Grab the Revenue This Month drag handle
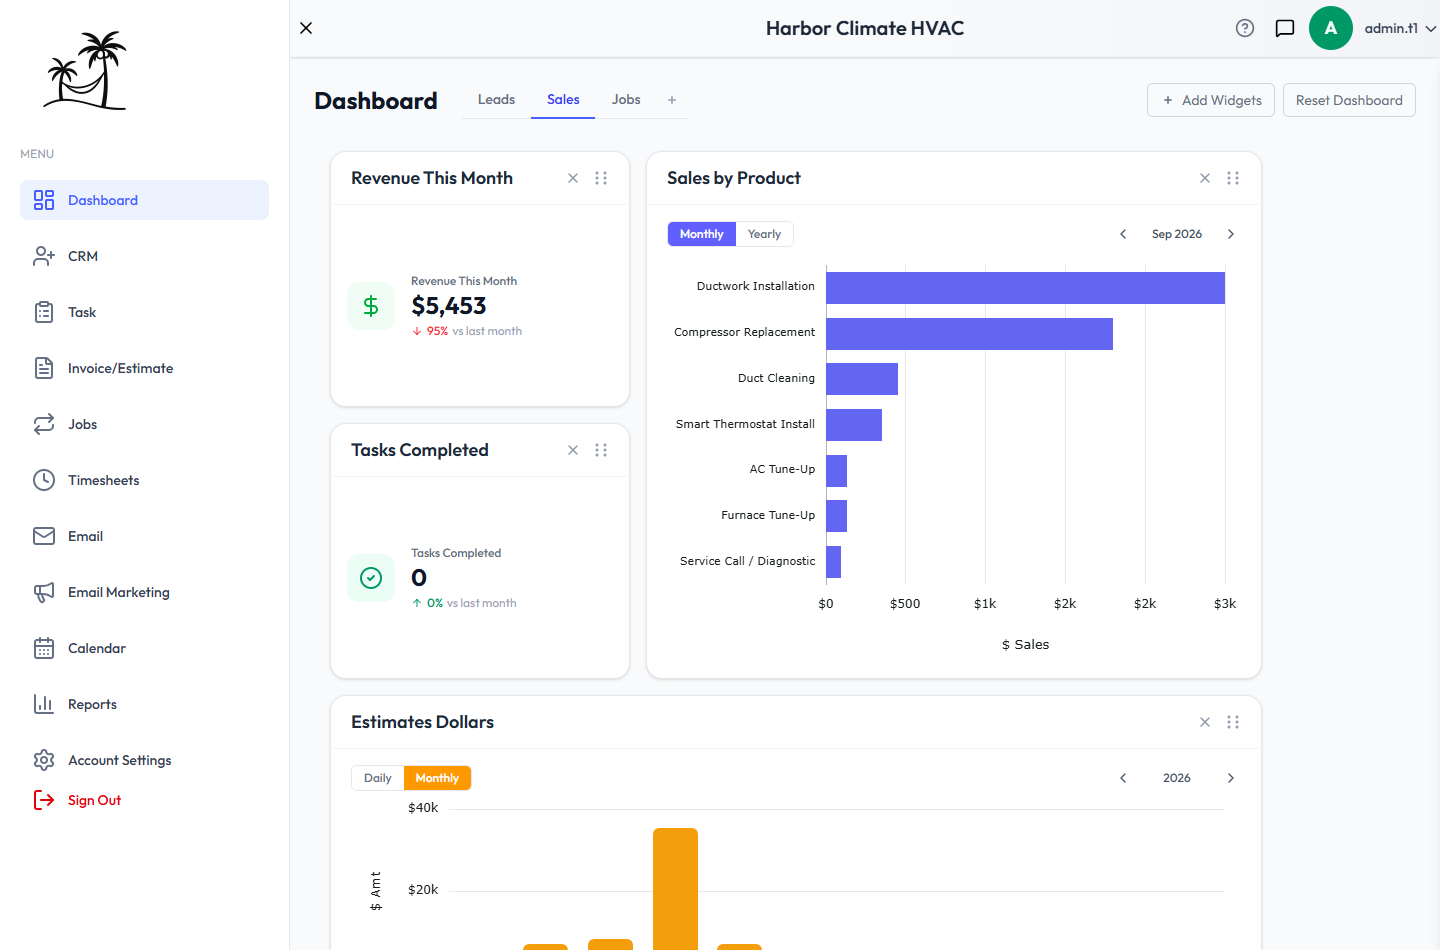This screenshot has width=1440, height=950. [601, 178]
